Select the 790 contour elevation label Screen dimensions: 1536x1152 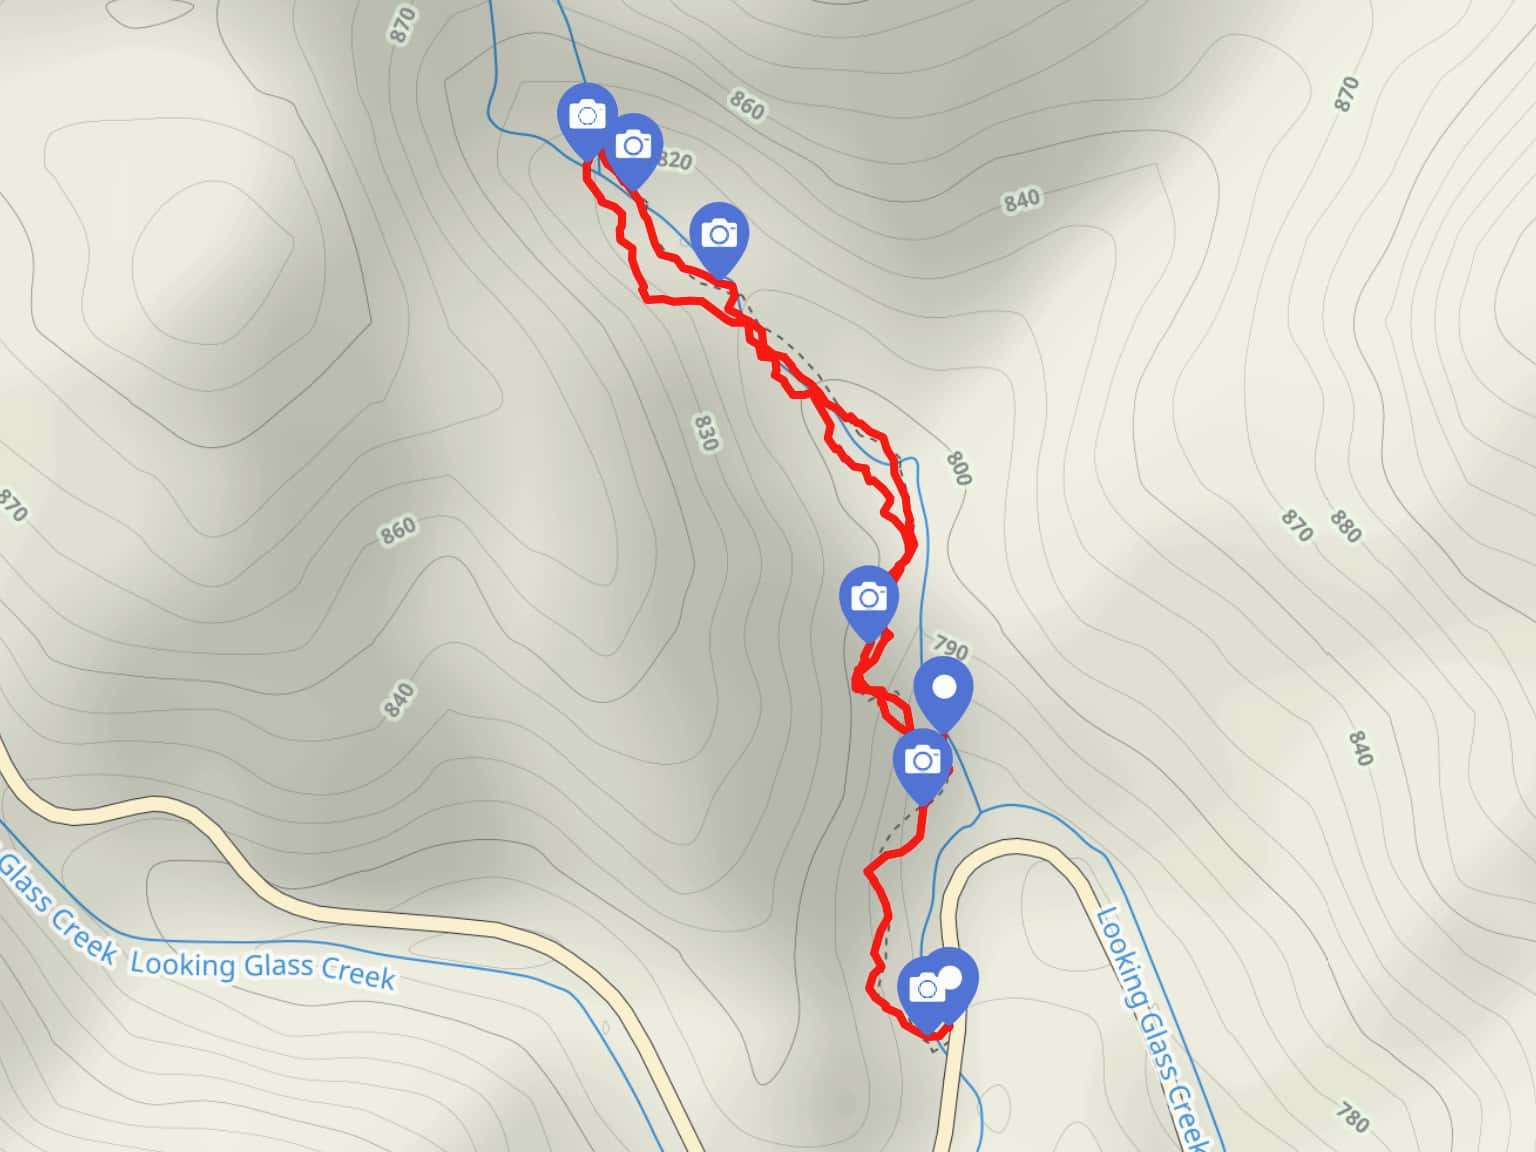949,646
